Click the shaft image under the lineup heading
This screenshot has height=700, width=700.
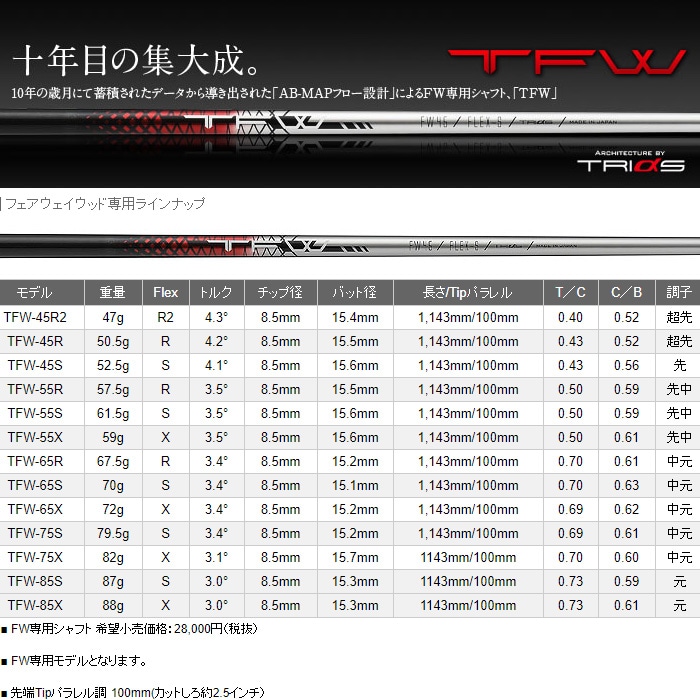pos(300,245)
